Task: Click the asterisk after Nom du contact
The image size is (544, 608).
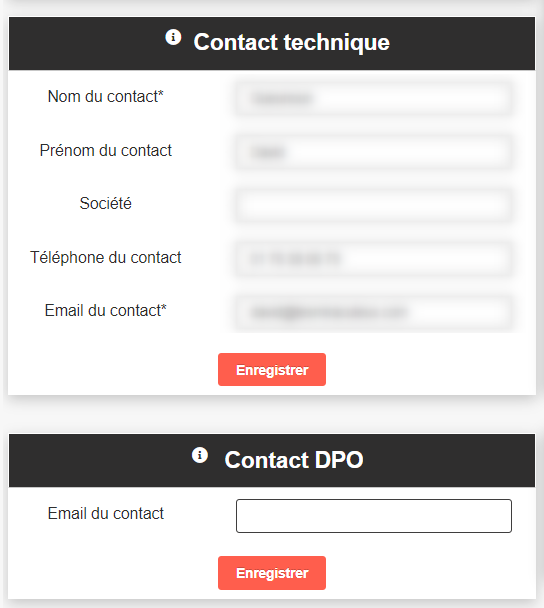Action: coord(161,94)
